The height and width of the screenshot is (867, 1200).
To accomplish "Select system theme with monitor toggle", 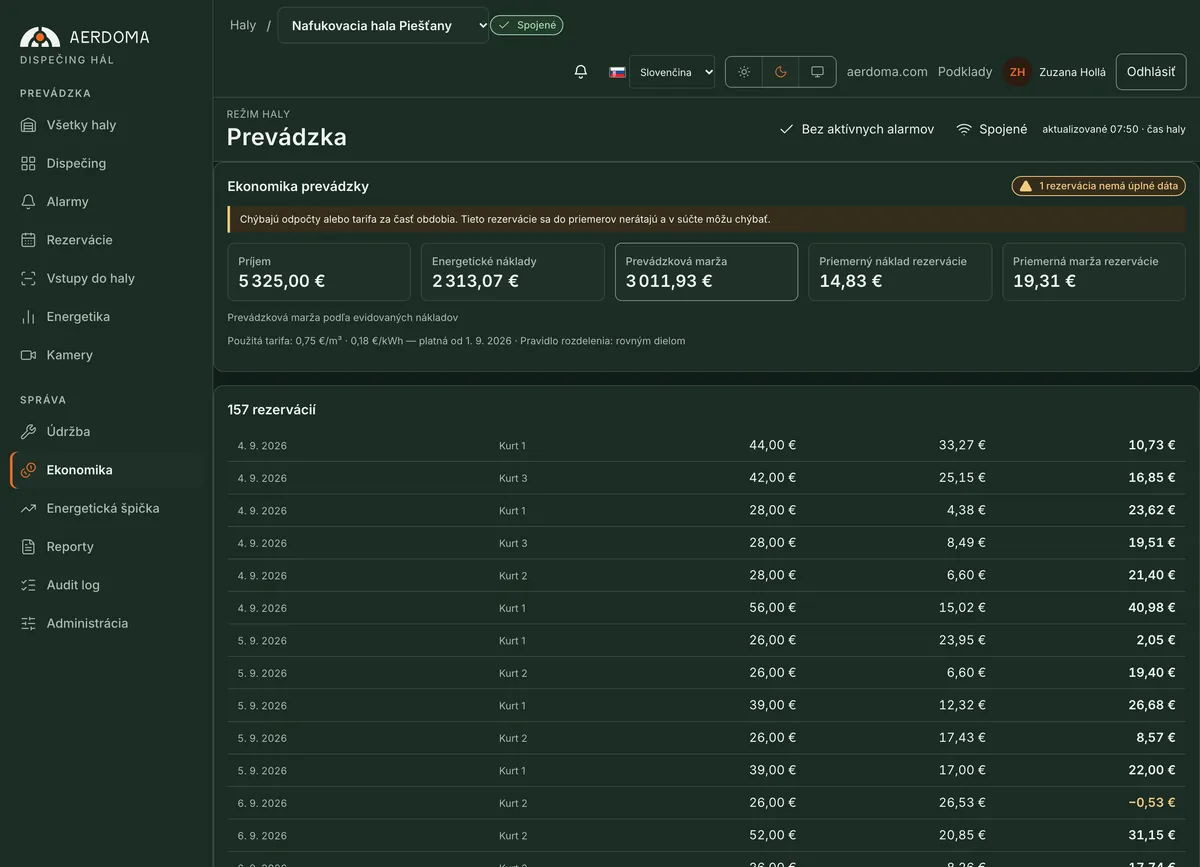I will pos(817,72).
